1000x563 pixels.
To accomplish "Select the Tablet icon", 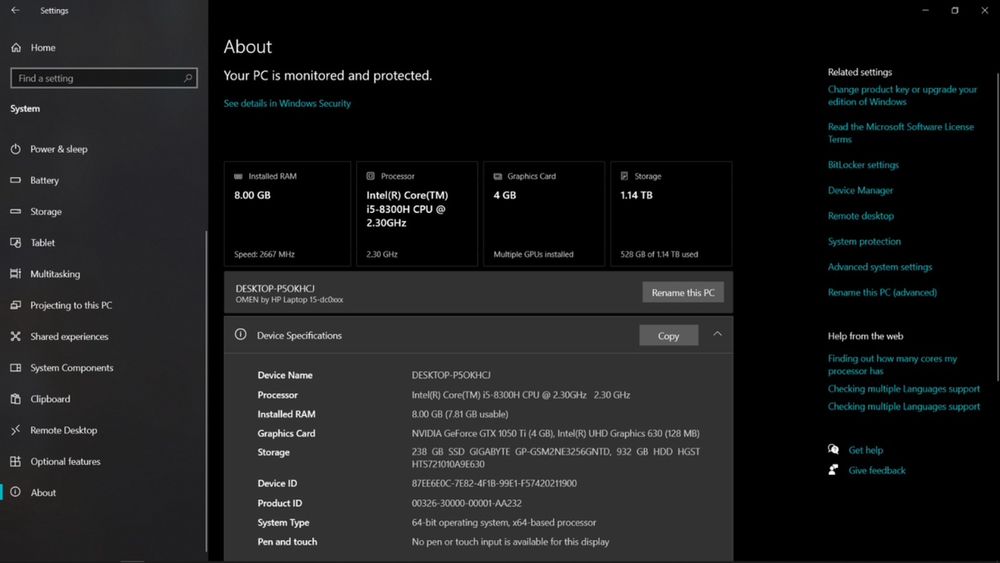I will [16, 242].
